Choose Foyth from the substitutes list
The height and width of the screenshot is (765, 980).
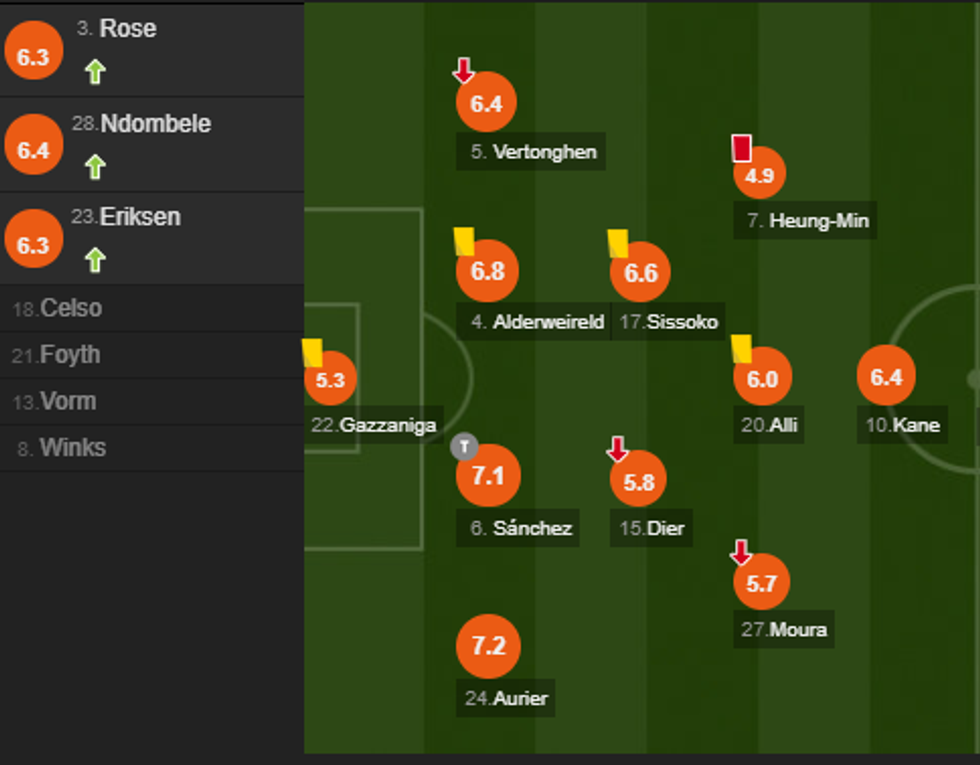(69, 355)
